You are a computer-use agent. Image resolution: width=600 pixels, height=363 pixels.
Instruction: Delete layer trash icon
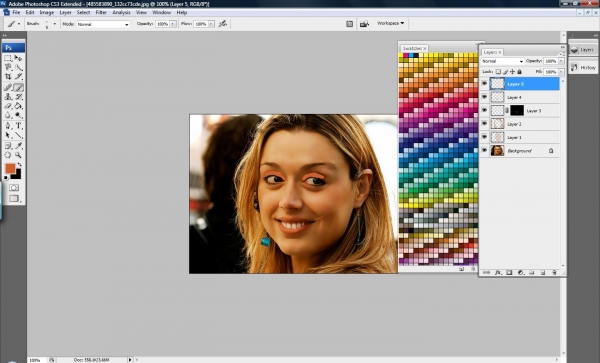(x=554, y=272)
